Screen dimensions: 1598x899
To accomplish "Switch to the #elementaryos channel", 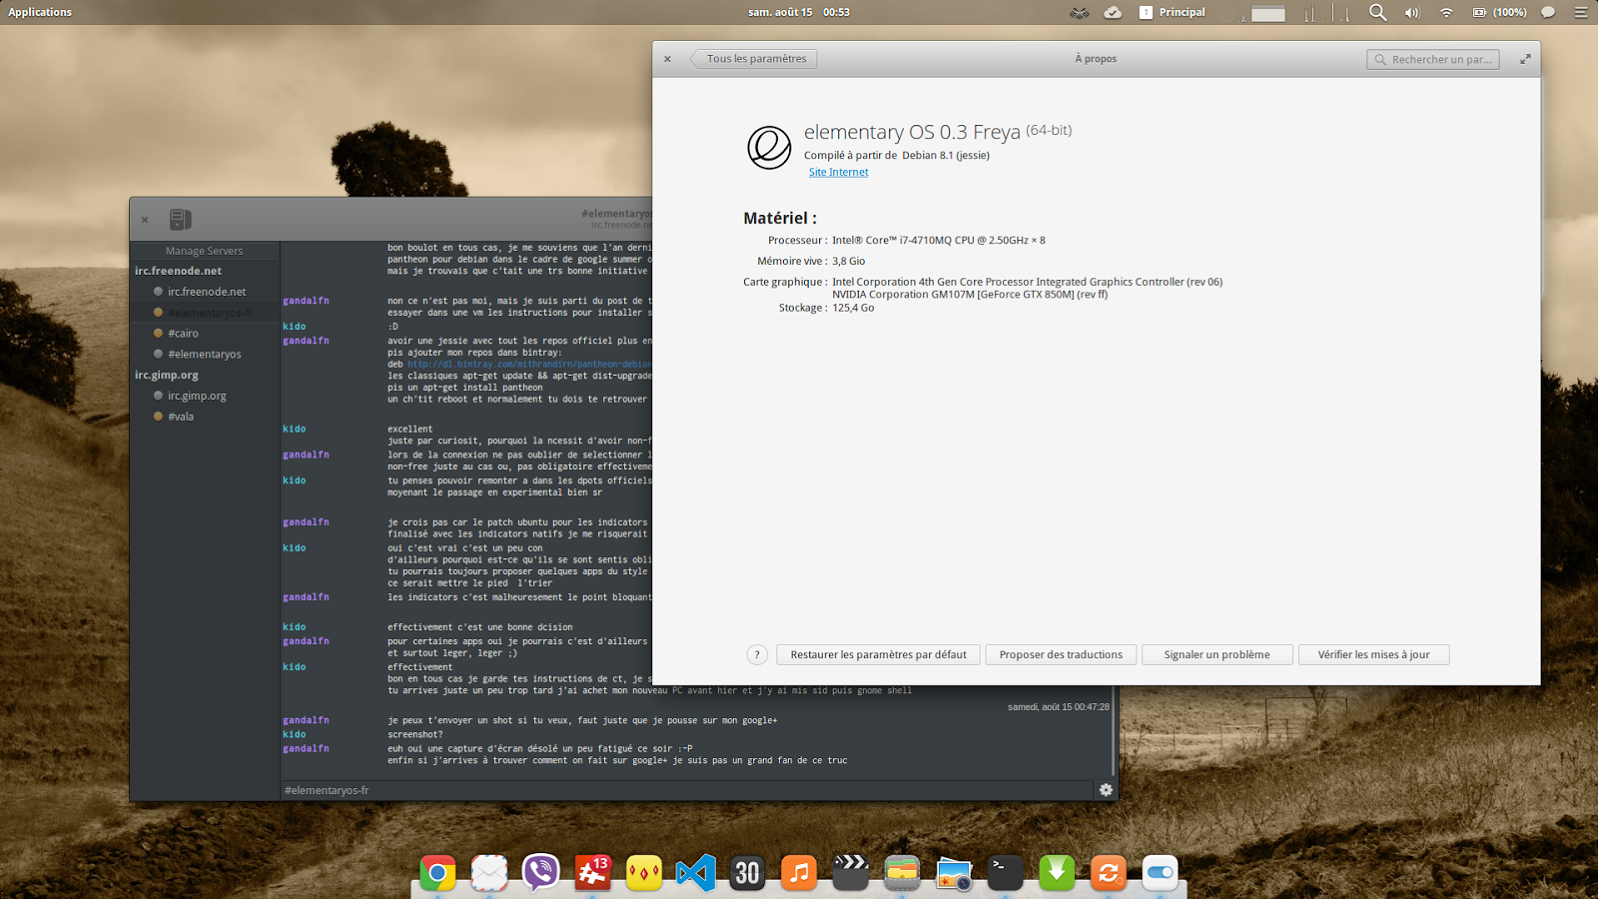I will (204, 354).
